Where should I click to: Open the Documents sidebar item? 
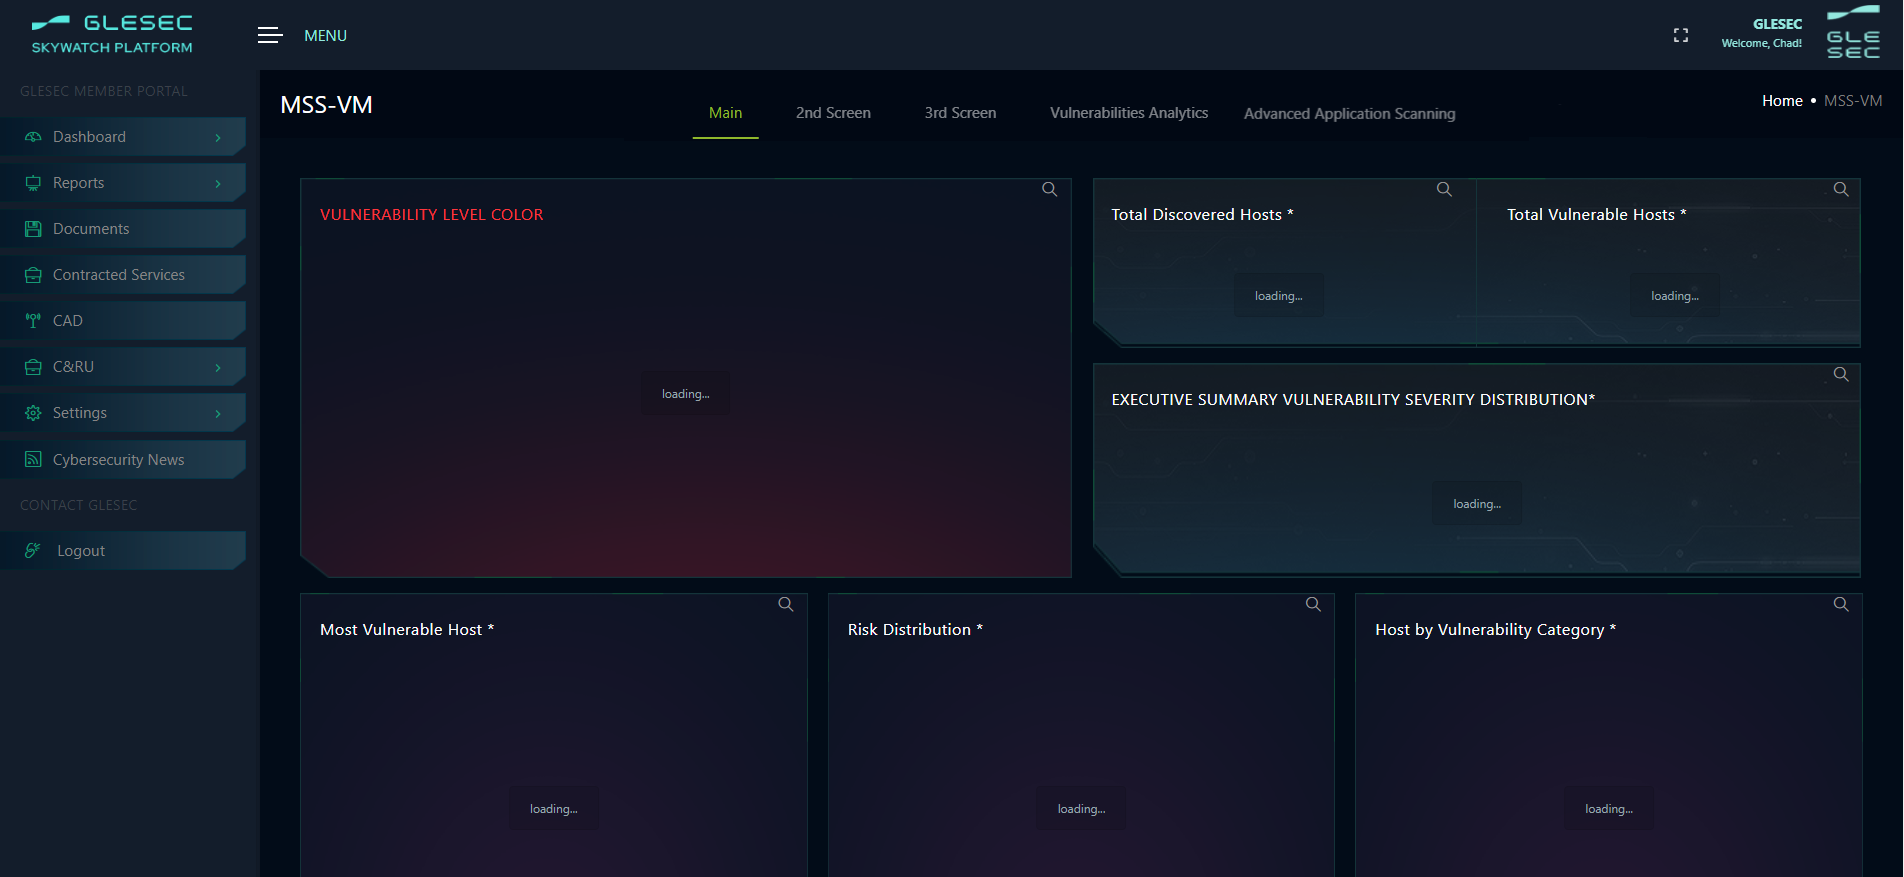pos(123,229)
